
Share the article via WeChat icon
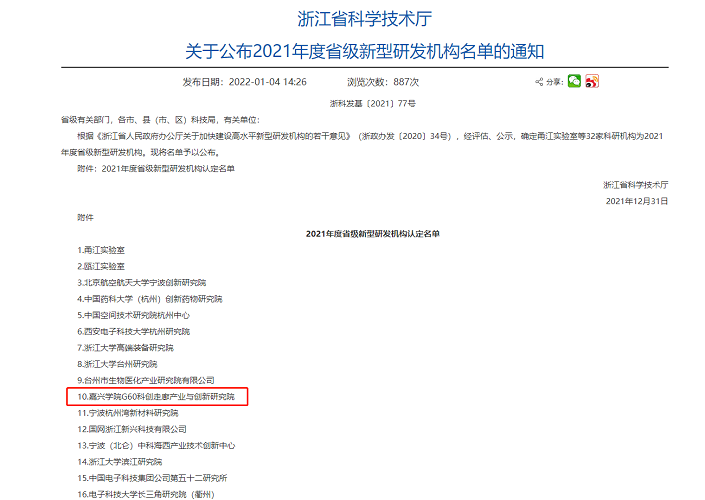[574, 81]
